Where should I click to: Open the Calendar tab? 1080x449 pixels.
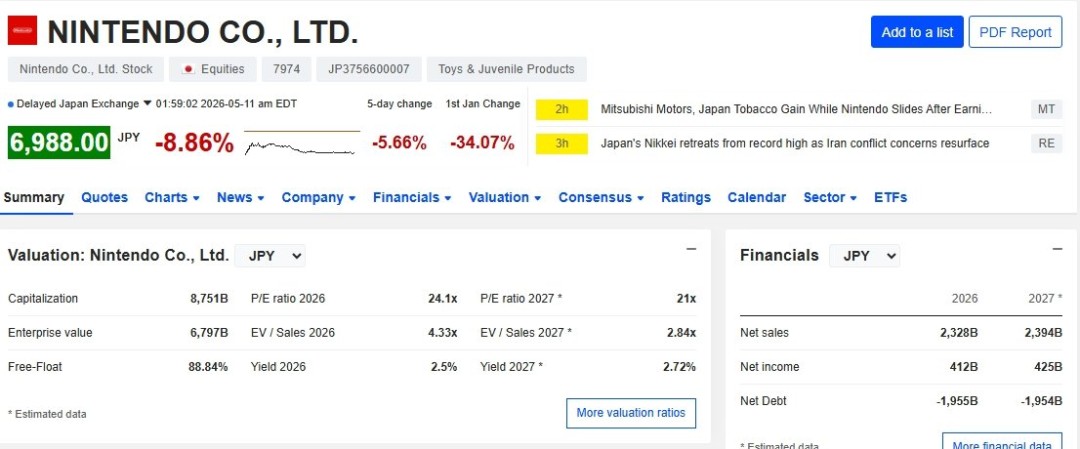pyautogui.click(x=756, y=198)
